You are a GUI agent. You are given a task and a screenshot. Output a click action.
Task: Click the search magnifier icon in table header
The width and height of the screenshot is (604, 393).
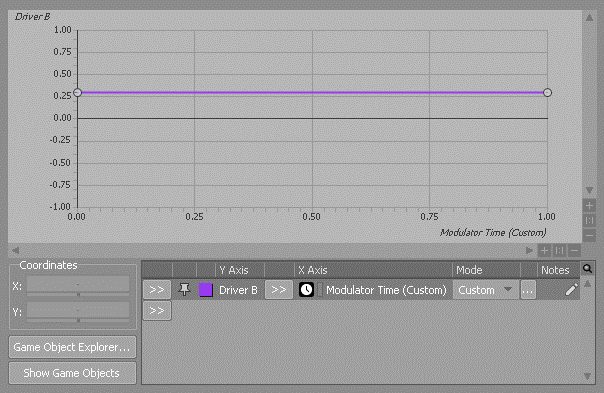click(x=587, y=269)
